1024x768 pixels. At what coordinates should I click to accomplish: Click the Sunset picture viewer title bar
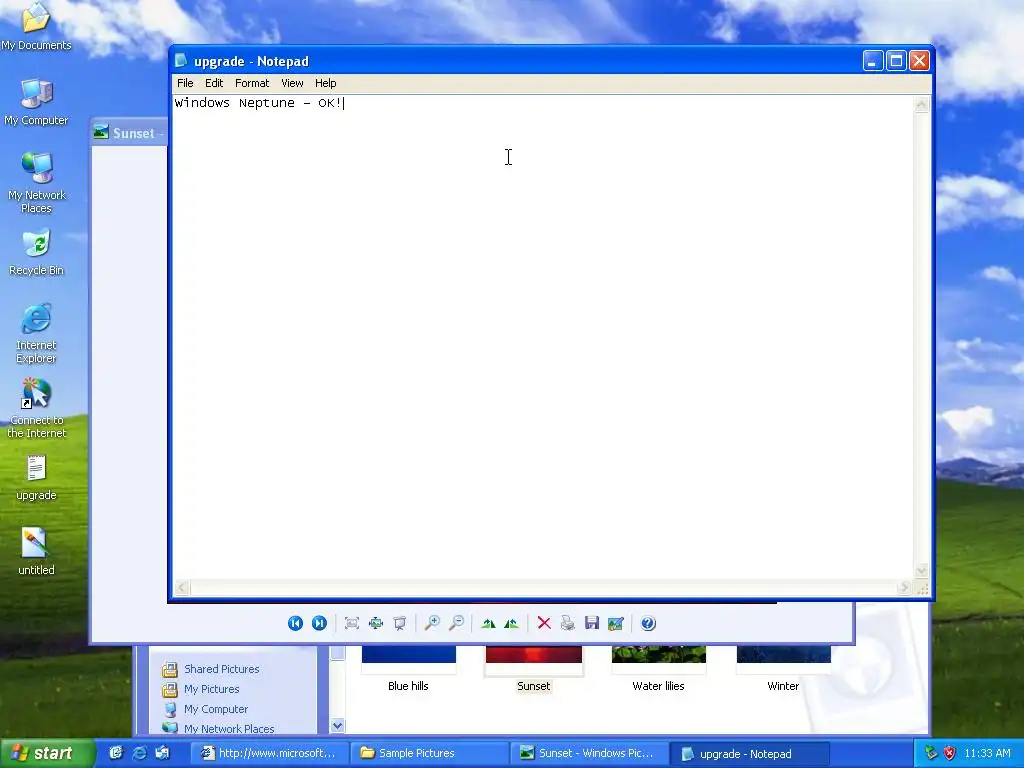point(129,133)
